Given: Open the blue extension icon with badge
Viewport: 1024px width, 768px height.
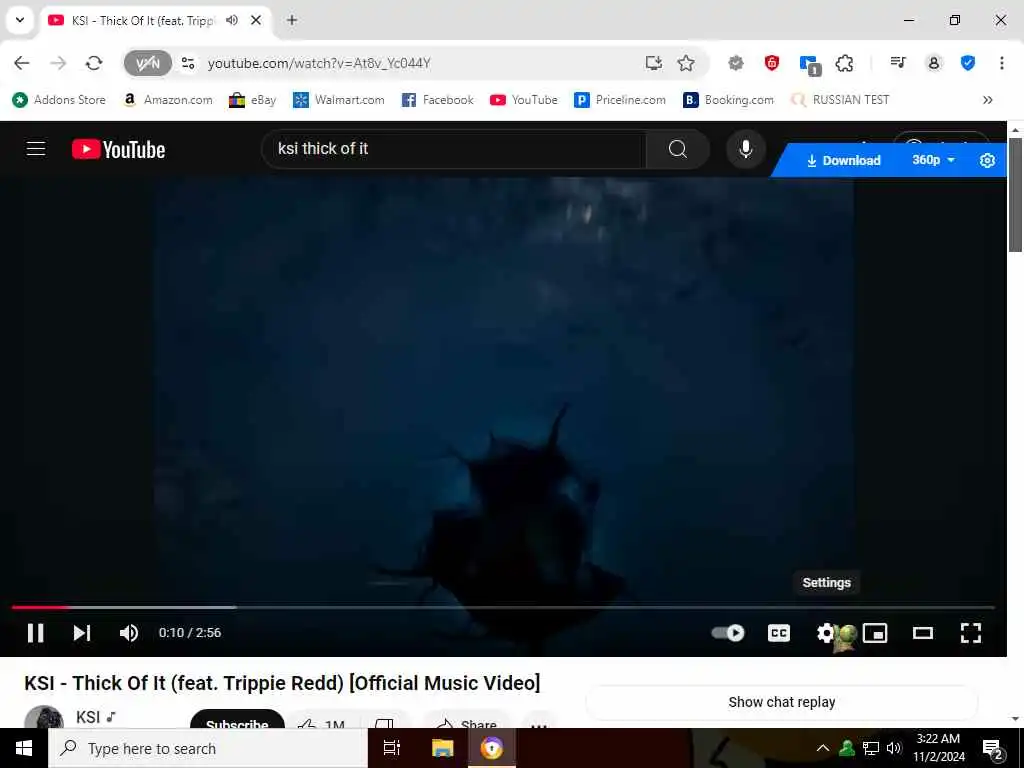Looking at the screenshot, I should [810, 65].
